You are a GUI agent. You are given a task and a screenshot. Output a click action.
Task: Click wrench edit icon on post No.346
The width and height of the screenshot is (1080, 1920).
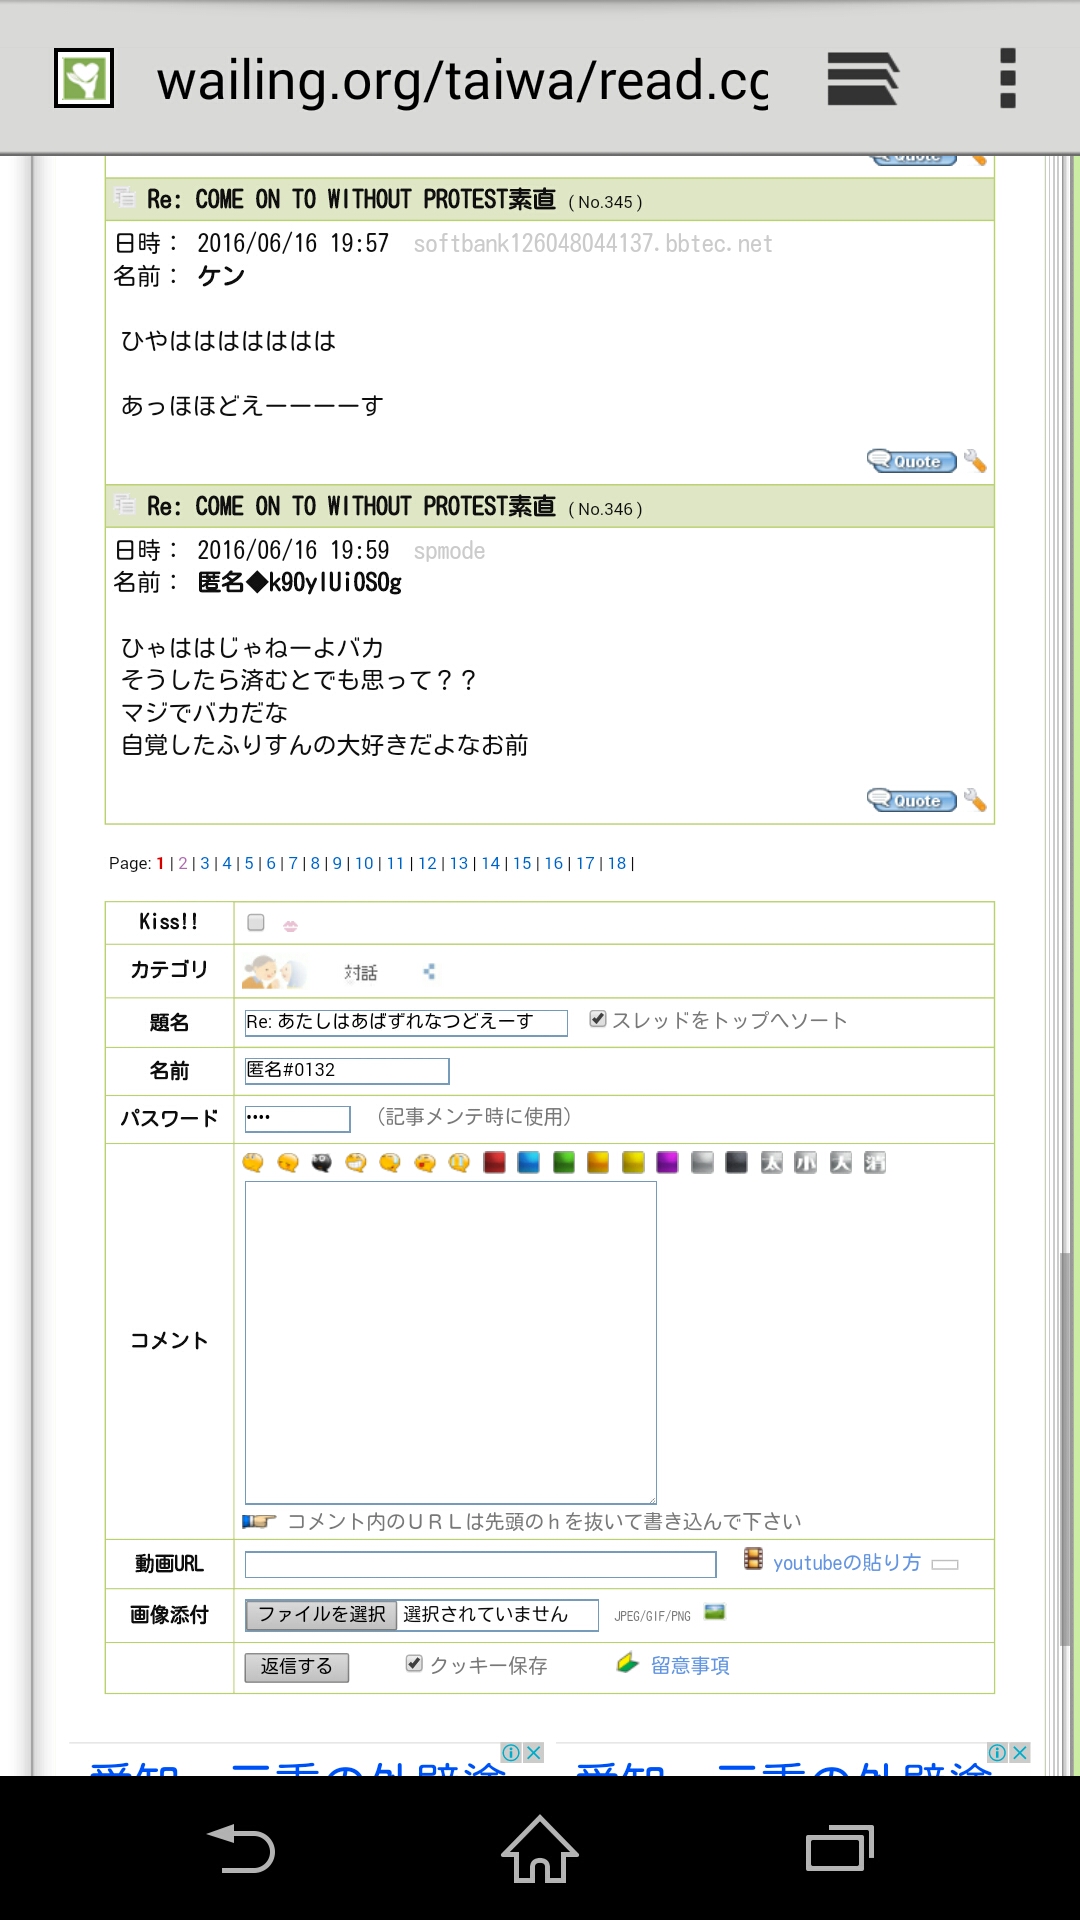(x=975, y=801)
